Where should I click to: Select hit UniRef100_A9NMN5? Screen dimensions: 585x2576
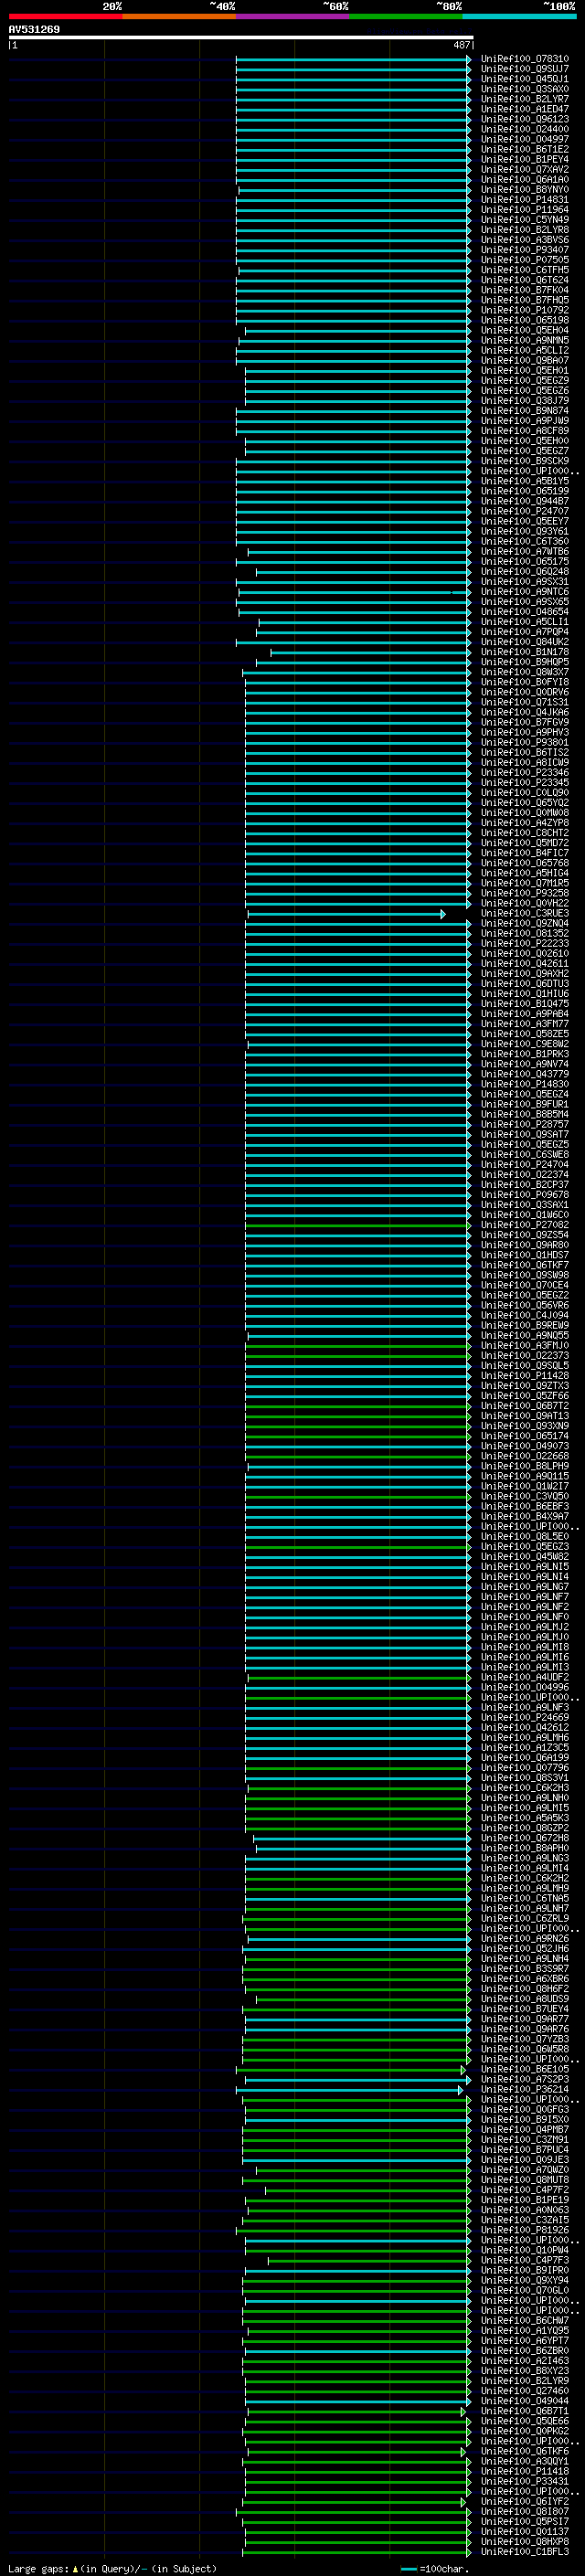(525, 340)
